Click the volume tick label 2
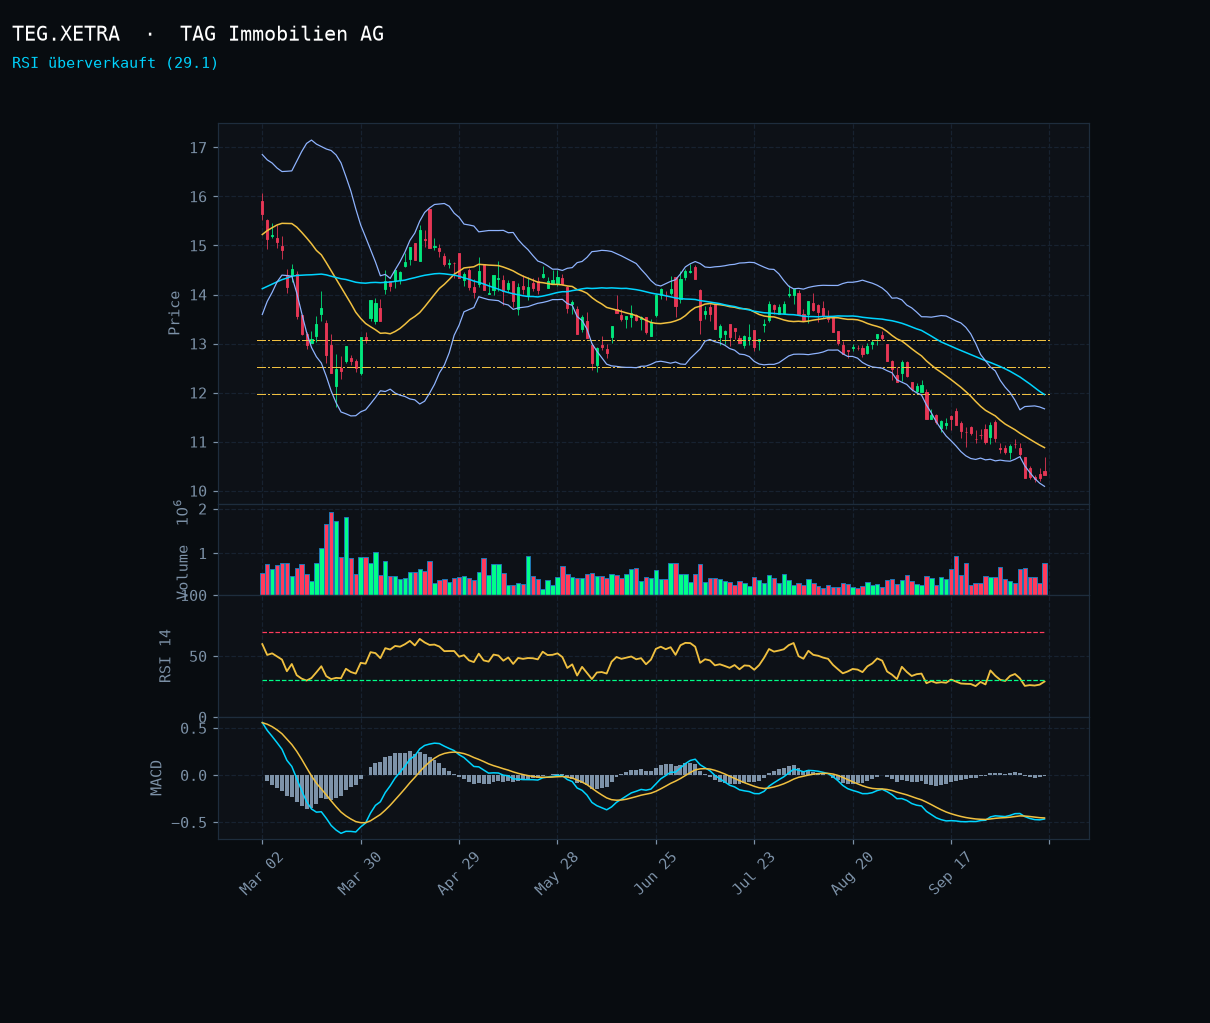Screen dimensions: 1210x1023 202,510
